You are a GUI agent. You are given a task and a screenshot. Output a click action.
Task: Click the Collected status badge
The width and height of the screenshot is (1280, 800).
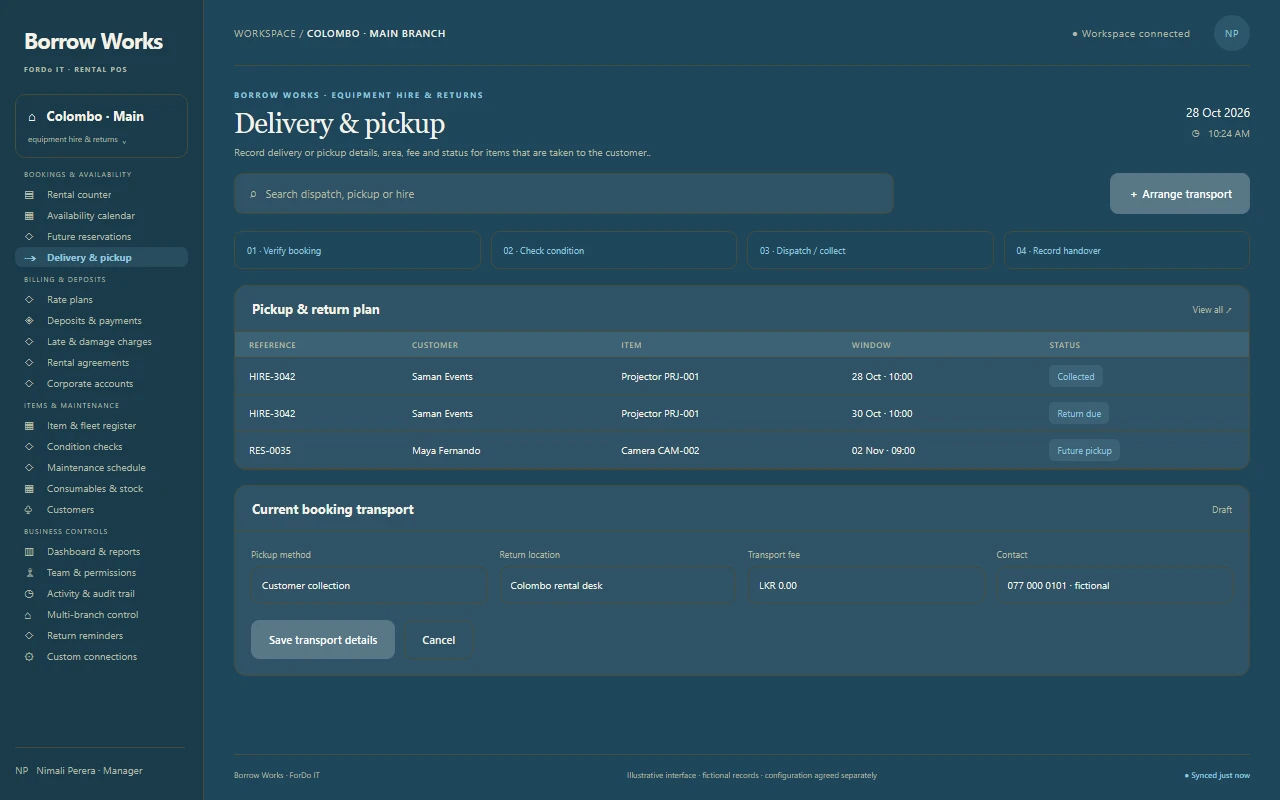pos(1076,377)
